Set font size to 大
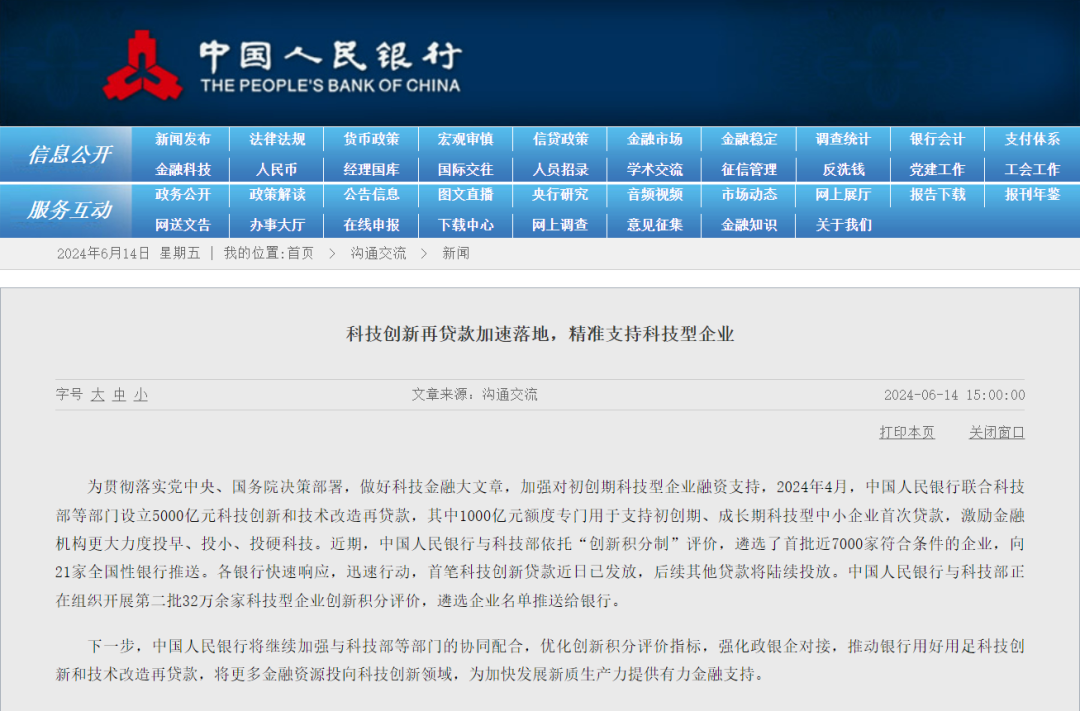Image resolution: width=1080 pixels, height=711 pixels. (98, 395)
